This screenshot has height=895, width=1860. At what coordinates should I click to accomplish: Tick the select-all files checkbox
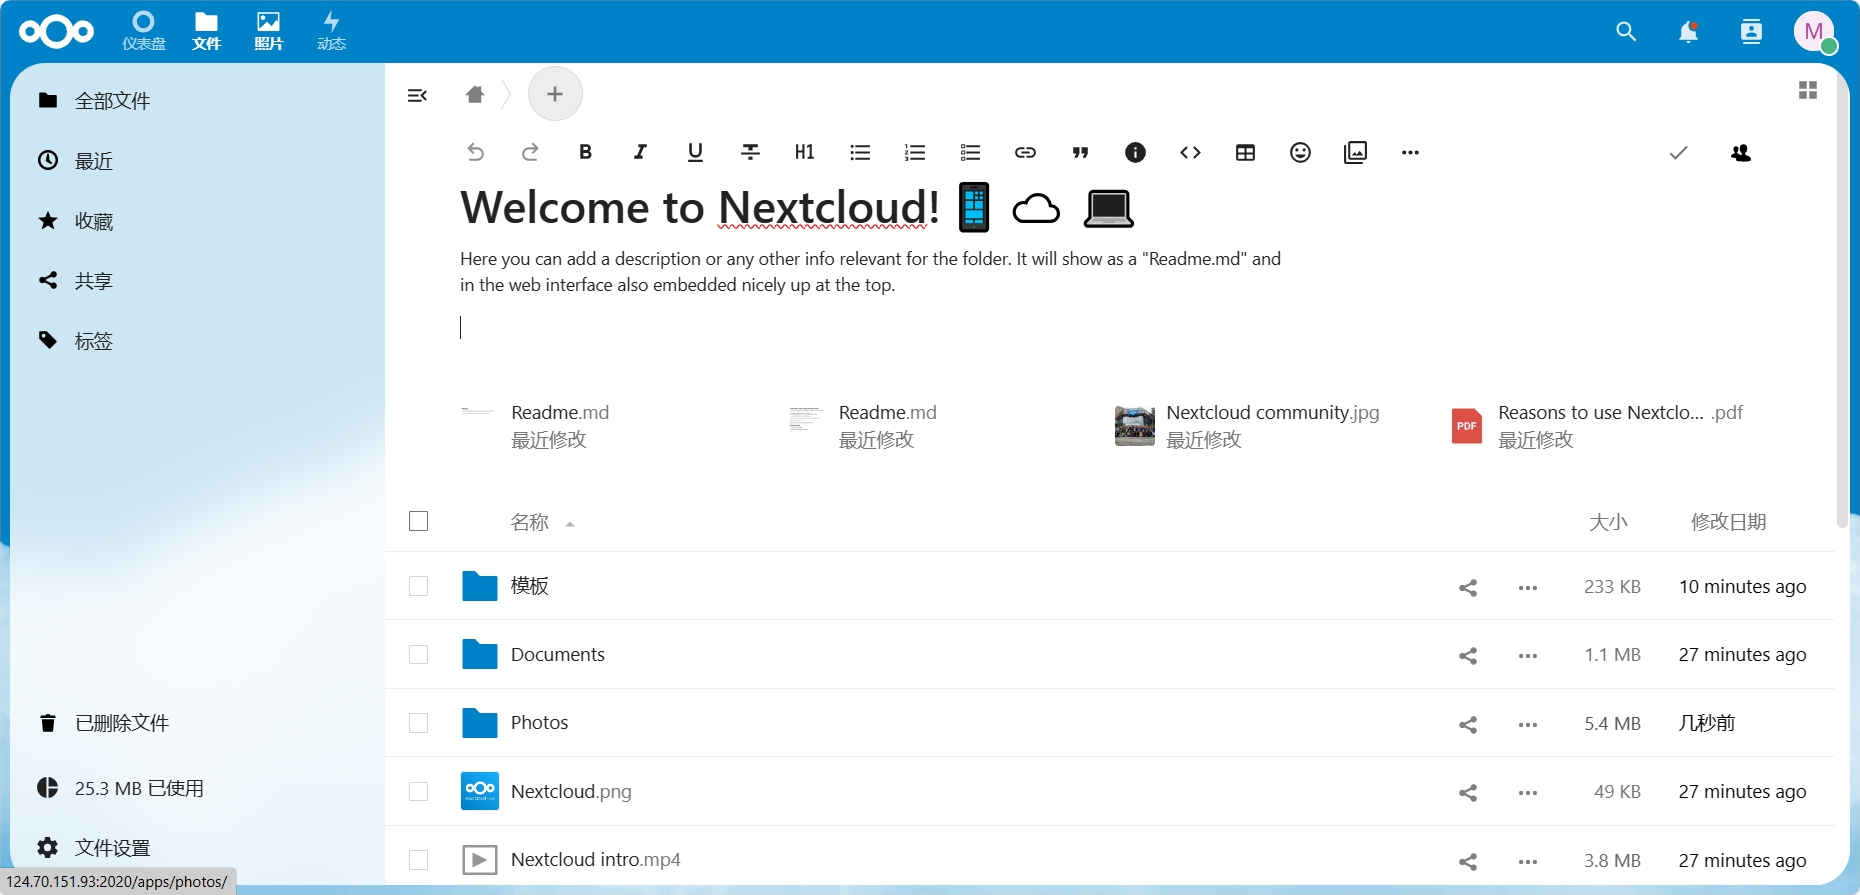(x=419, y=521)
